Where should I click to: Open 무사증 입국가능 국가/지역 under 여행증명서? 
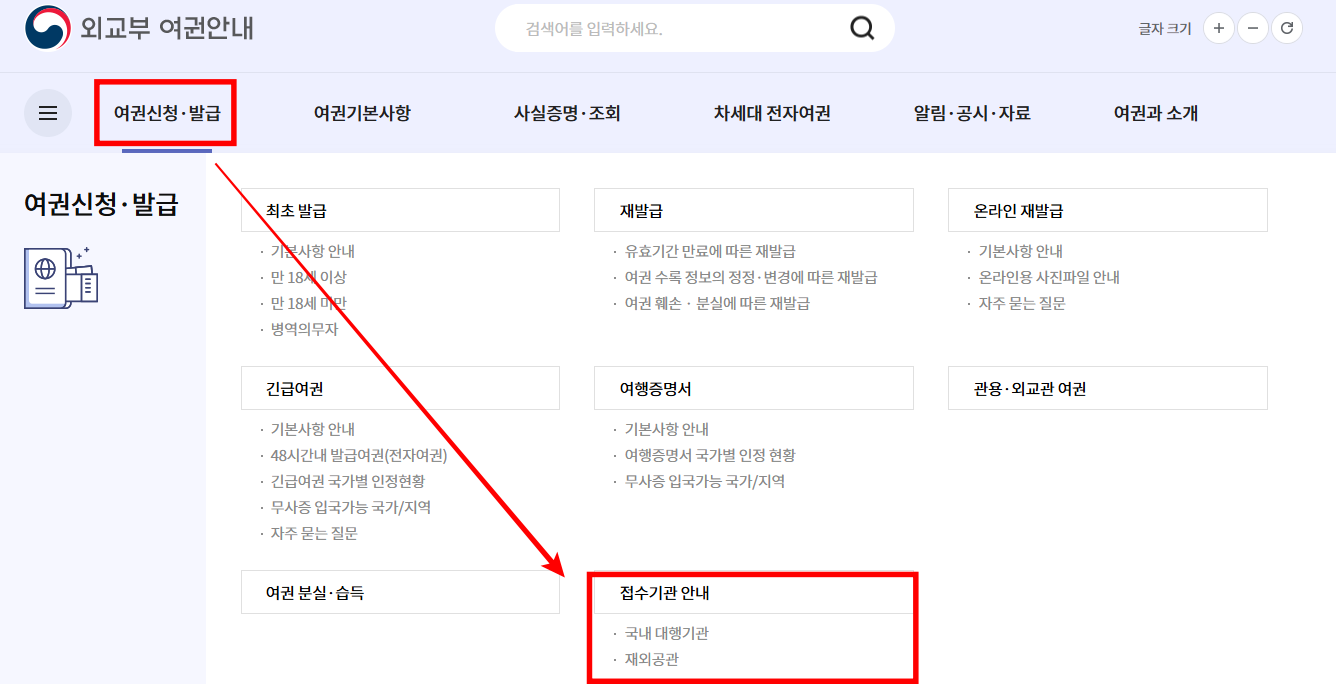click(705, 481)
